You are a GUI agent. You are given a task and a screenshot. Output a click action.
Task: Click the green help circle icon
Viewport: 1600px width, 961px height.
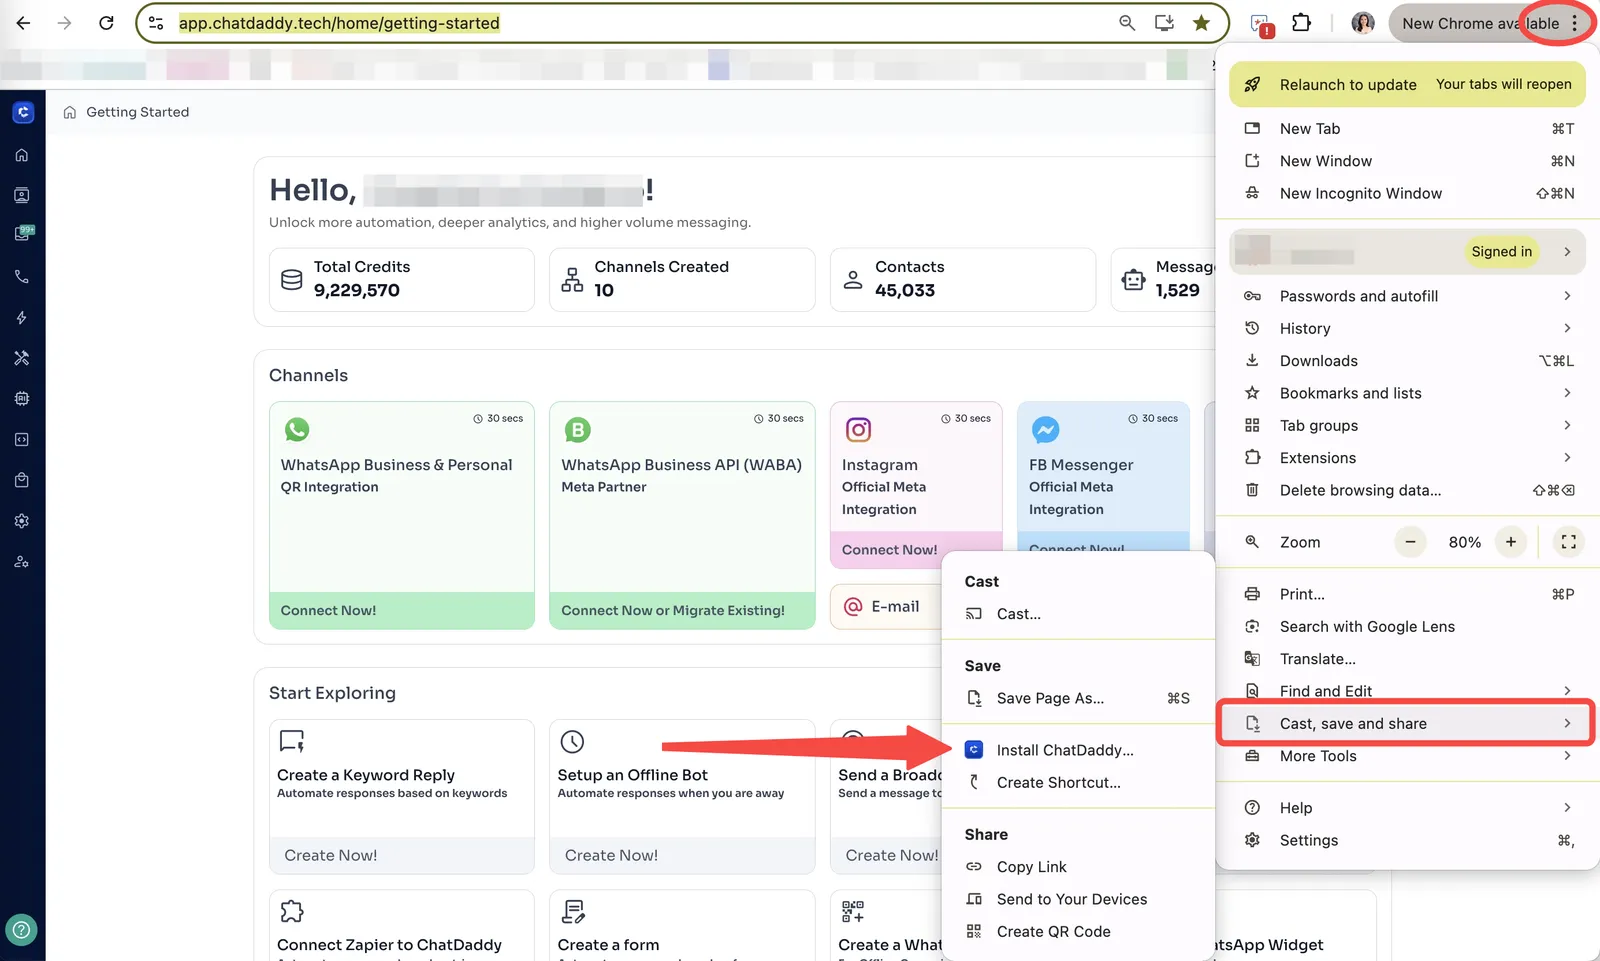click(x=22, y=930)
